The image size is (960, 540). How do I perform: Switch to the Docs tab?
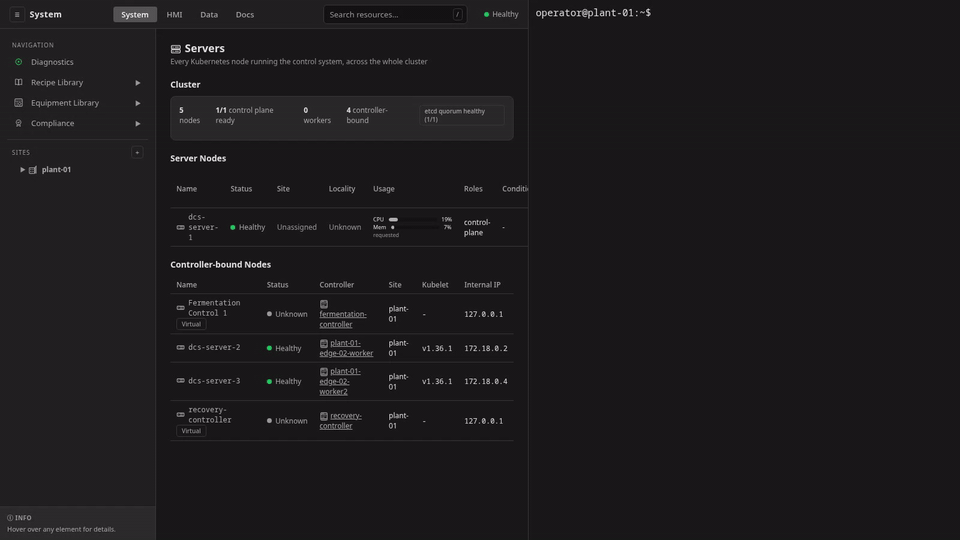click(x=245, y=15)
